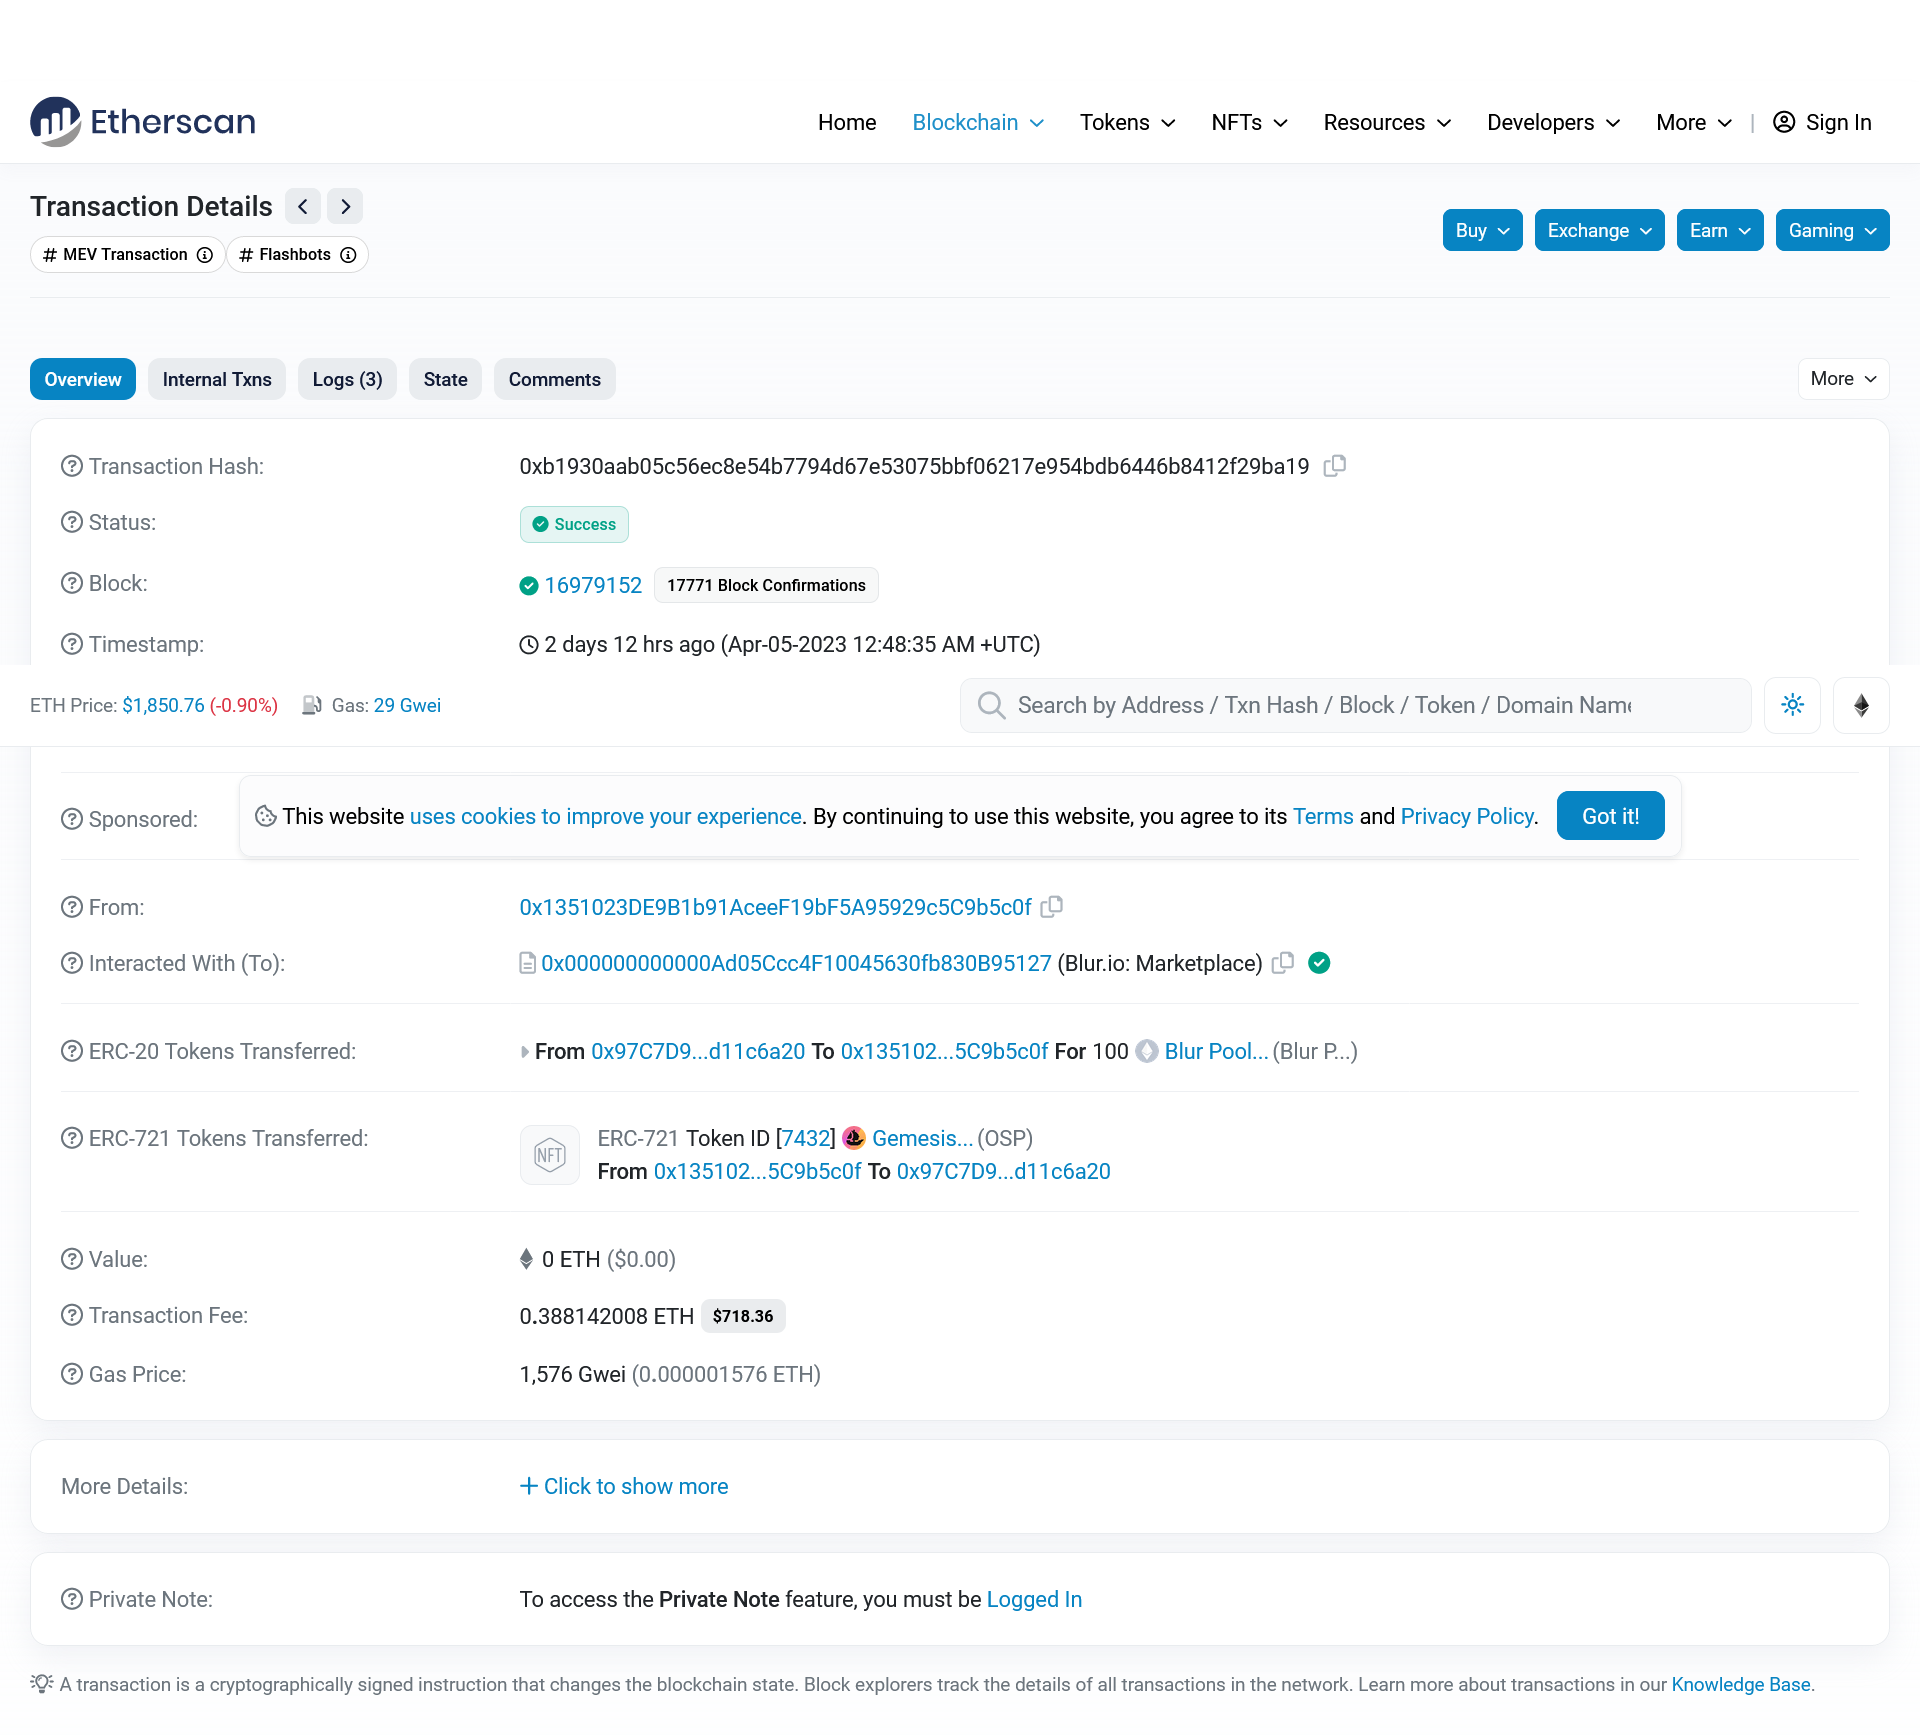Screen dimensions: 1920x1735
Task: Click the search magnifier icon
Action: click(x=991, y=705)
